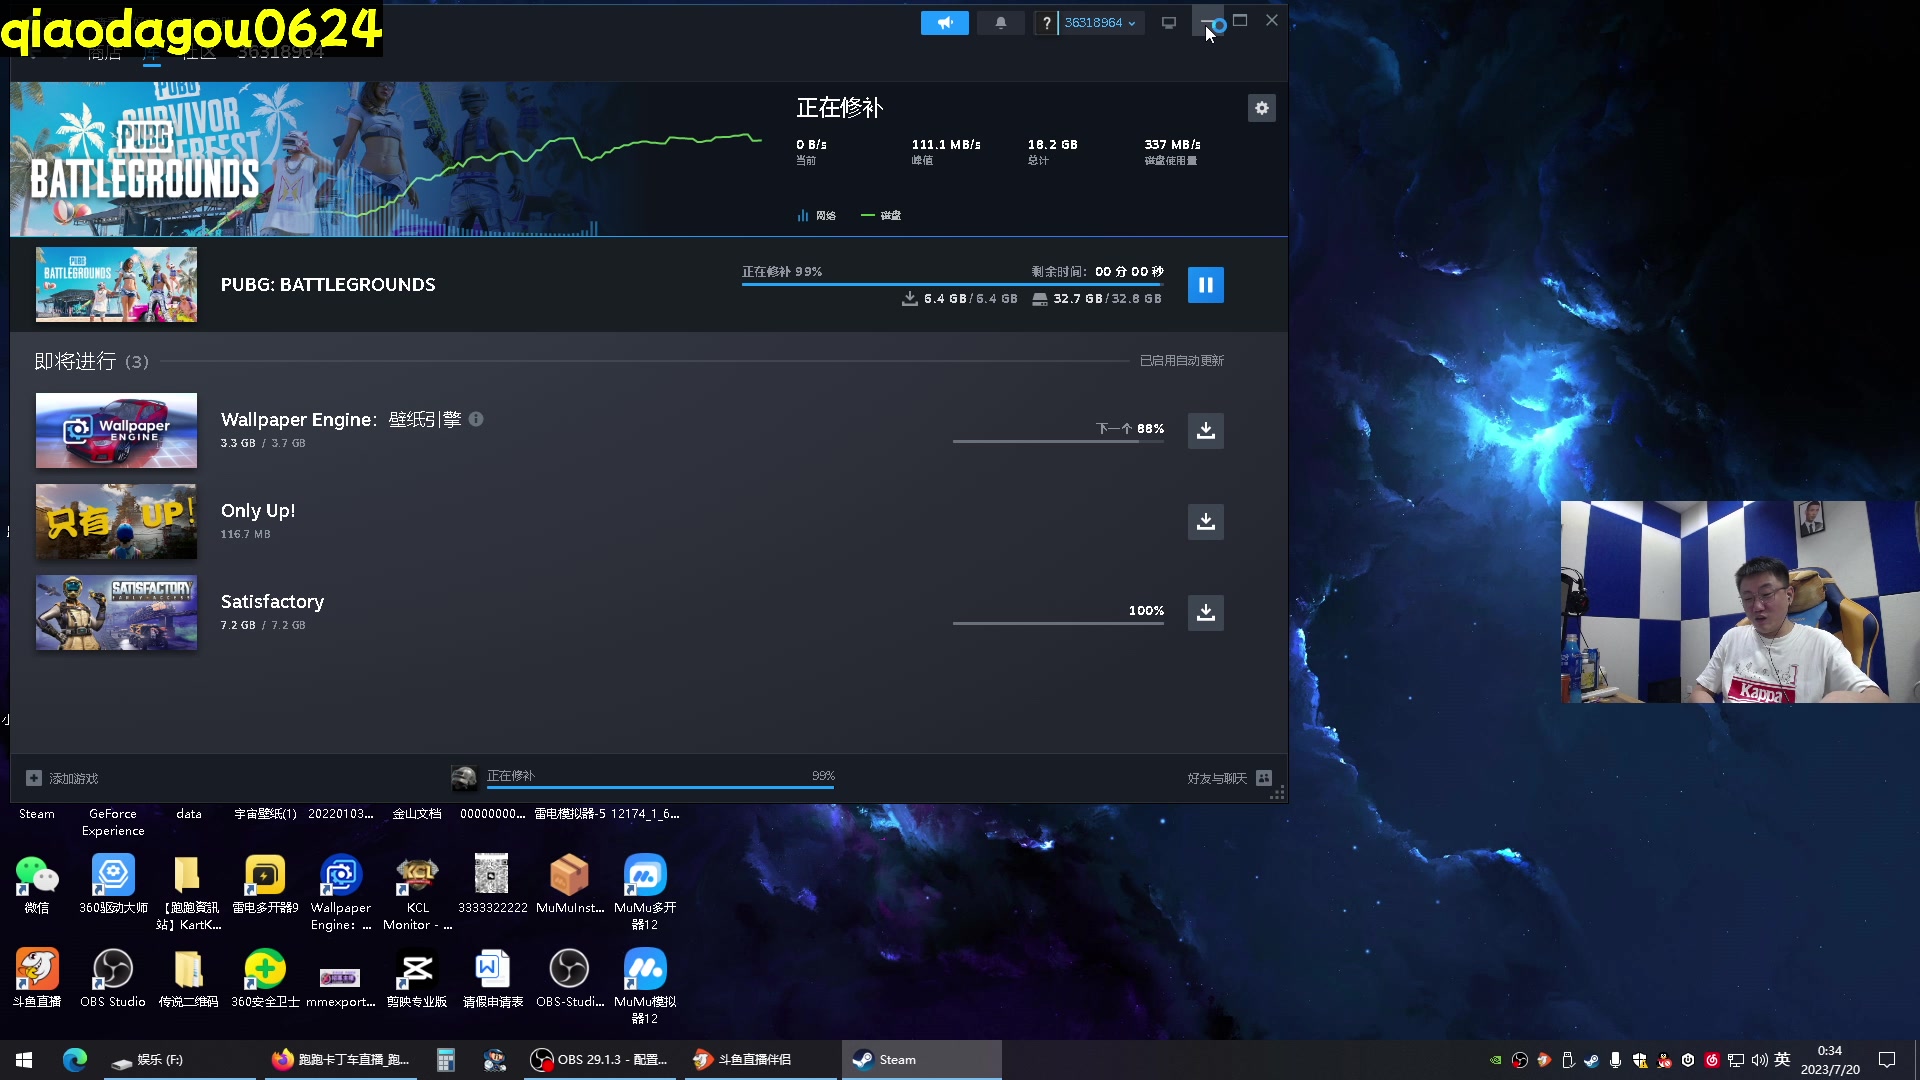The height and width of the screenshot is (1080, 1920).
Task: Click the 已启用自动更新 auto-update text
Action: click(1181, 361)
